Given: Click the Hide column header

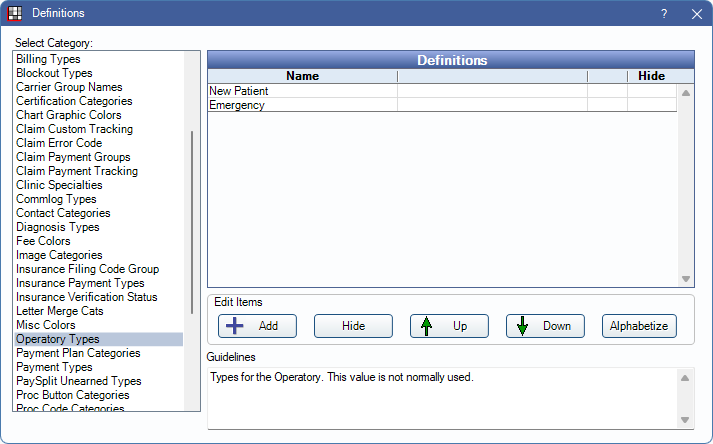Looking at the screenshot, I should tap(651, 76).
